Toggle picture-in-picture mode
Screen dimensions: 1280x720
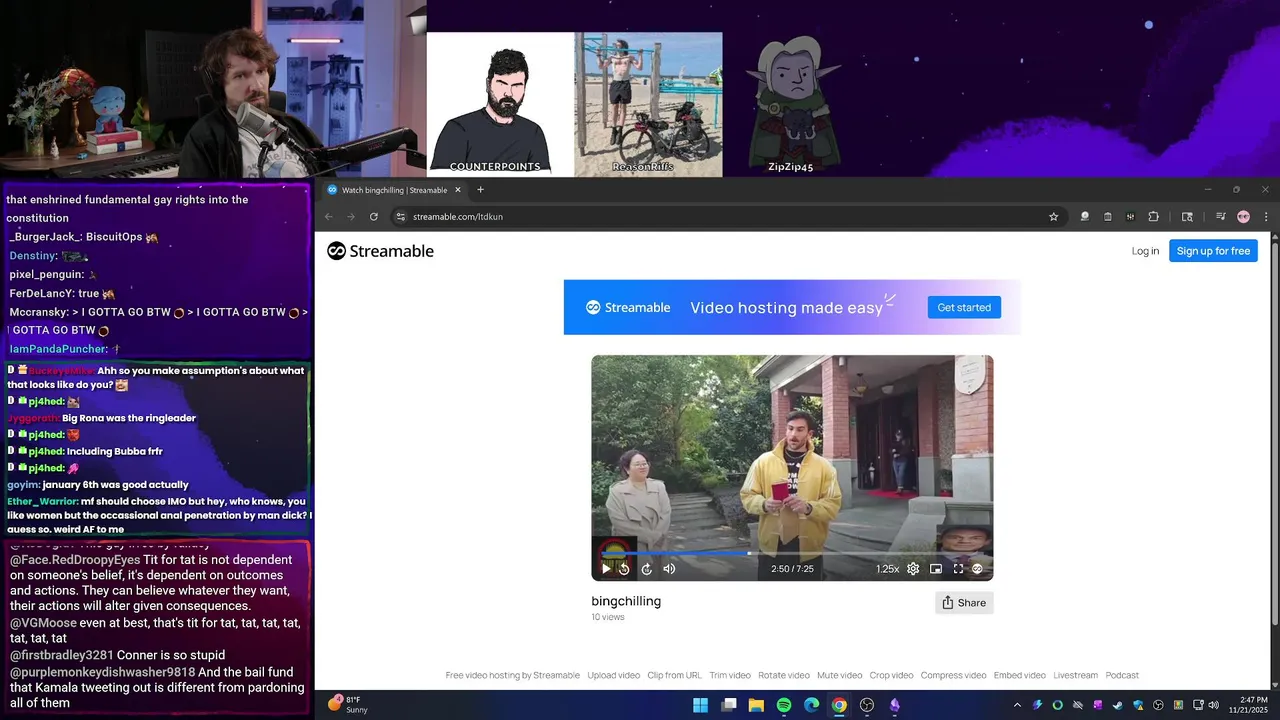tap(936, 568)
